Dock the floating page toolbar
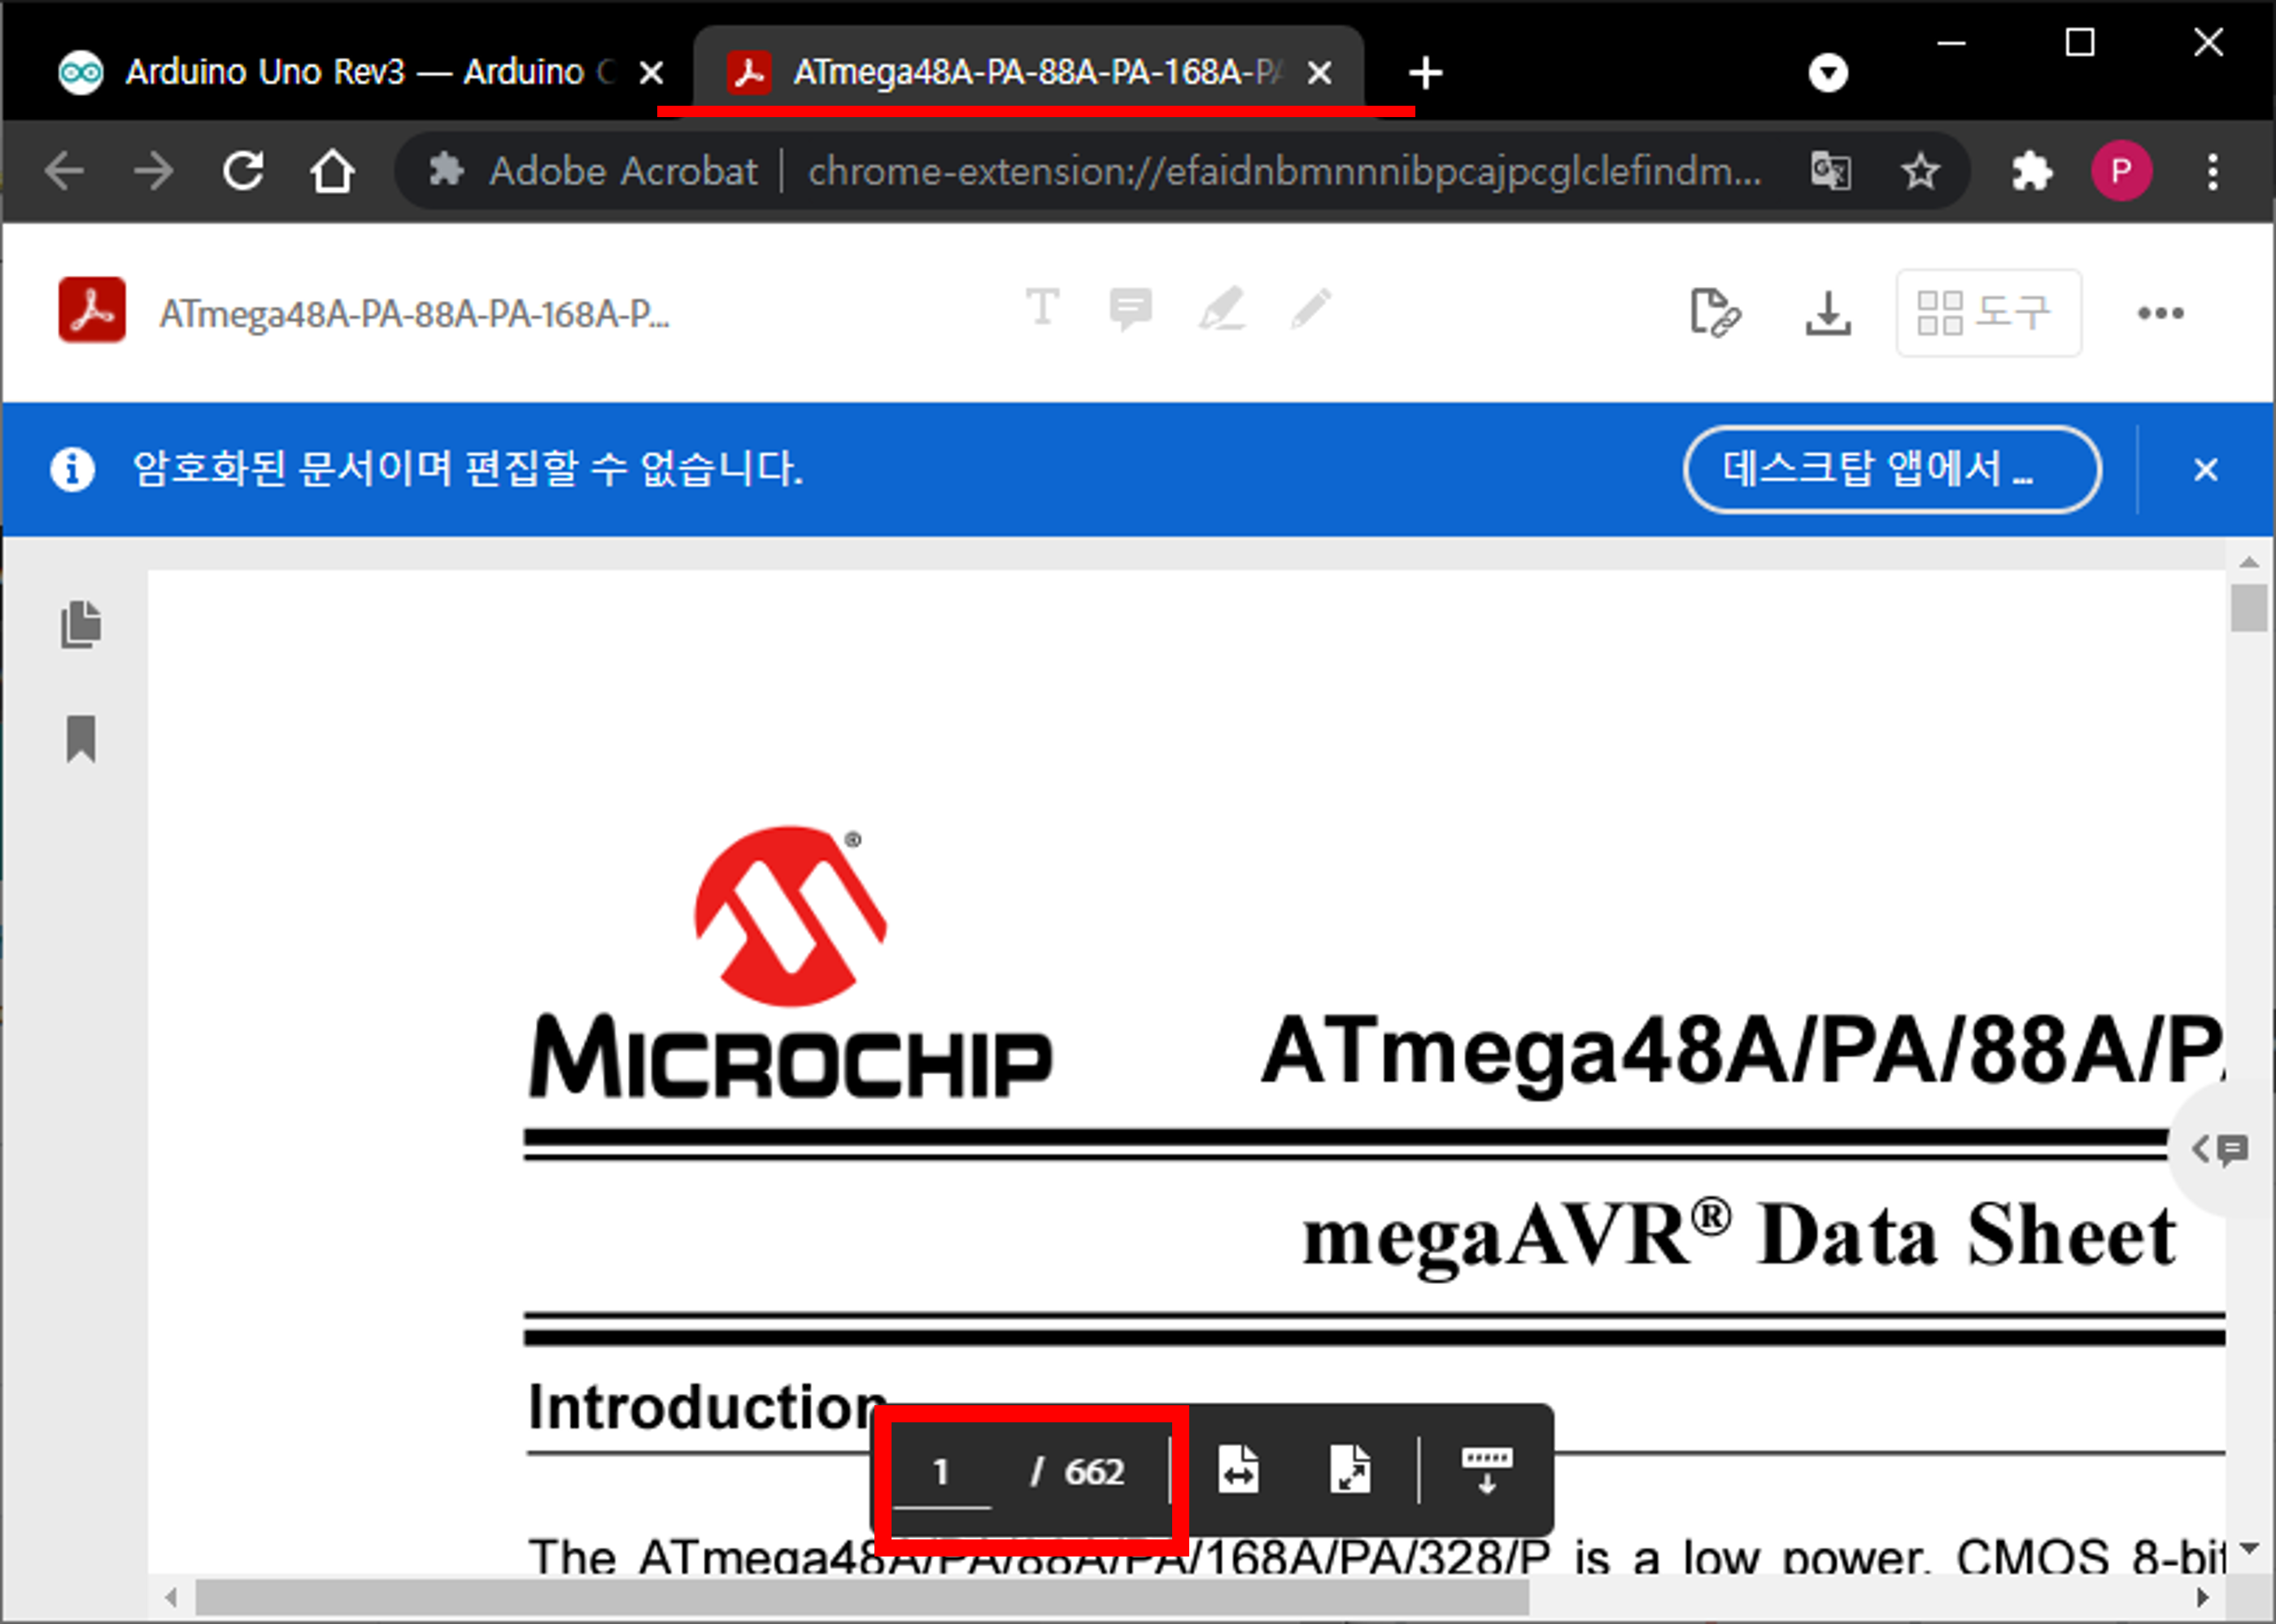This screenshot has height=1624, width=2276. coord(1486,1470)
